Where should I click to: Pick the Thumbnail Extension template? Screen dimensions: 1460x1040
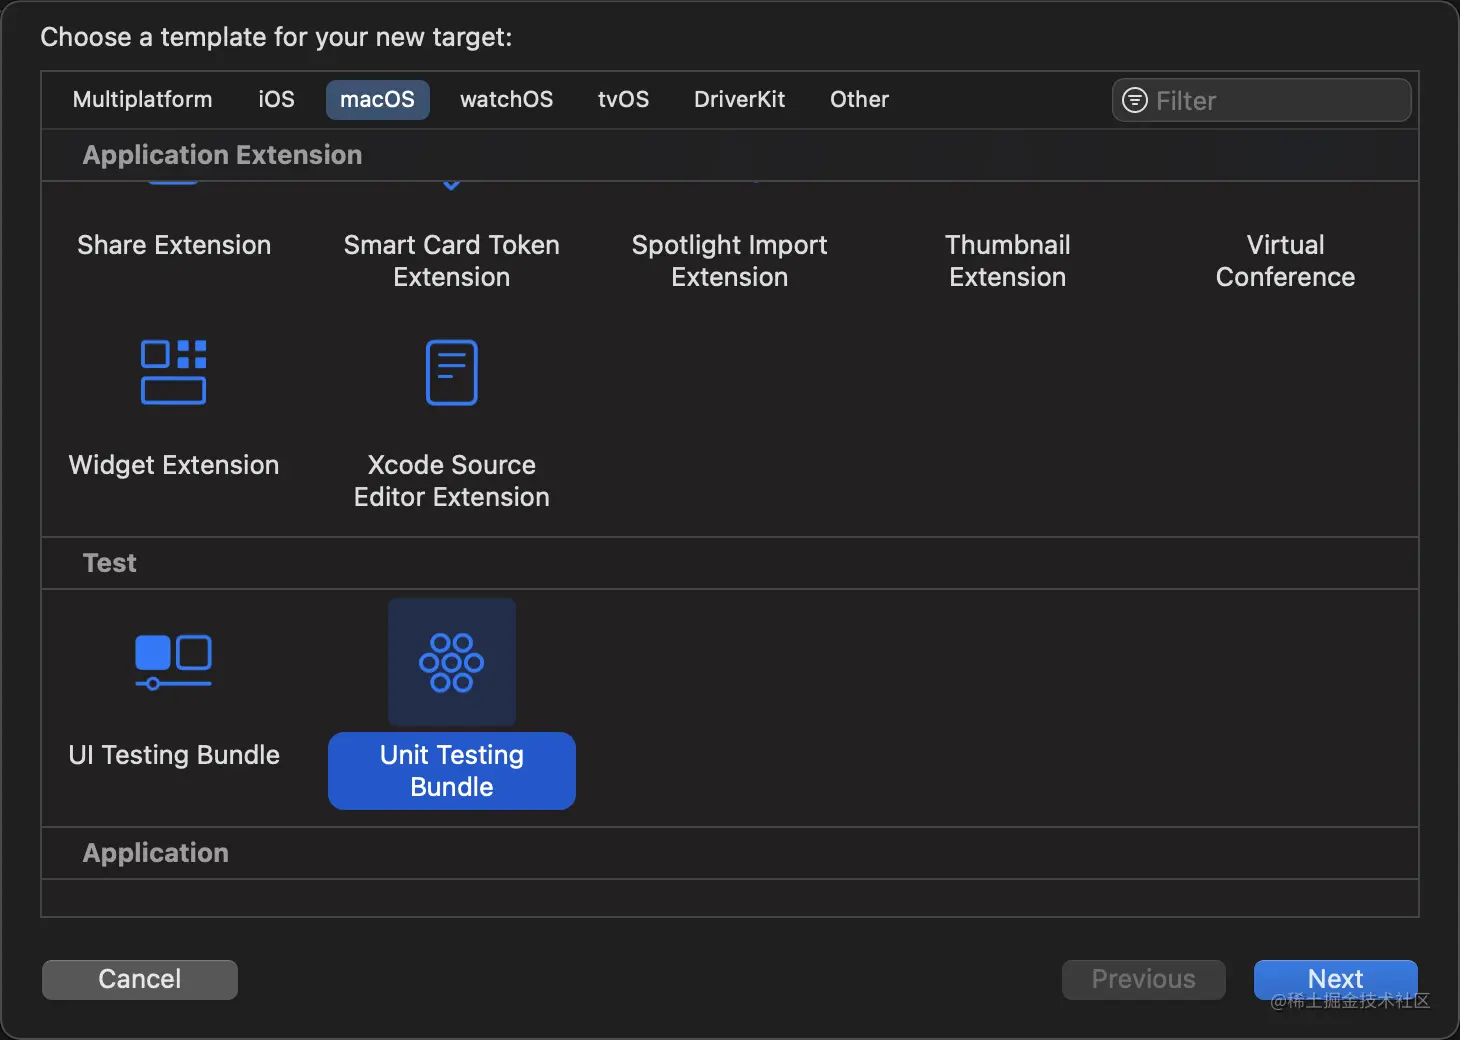[x=1007, y=260]
